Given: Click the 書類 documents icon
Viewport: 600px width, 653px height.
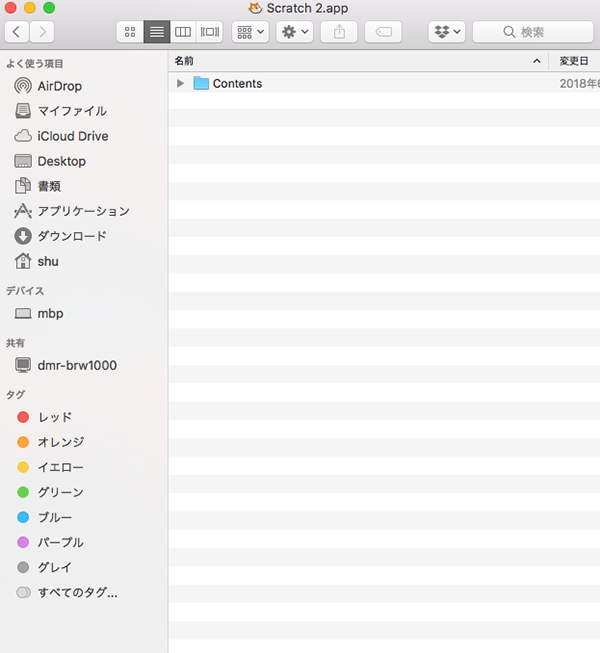Looking at the screenshot, I should (23, 186).
